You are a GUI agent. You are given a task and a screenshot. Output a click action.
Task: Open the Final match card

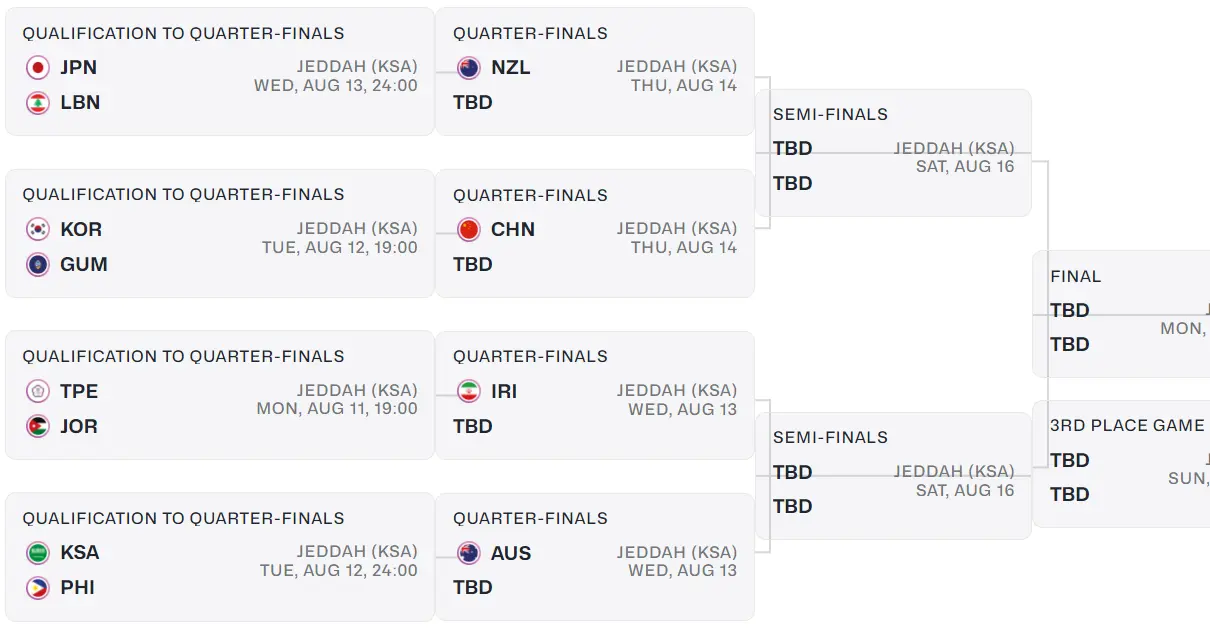tap(1121, 313)
